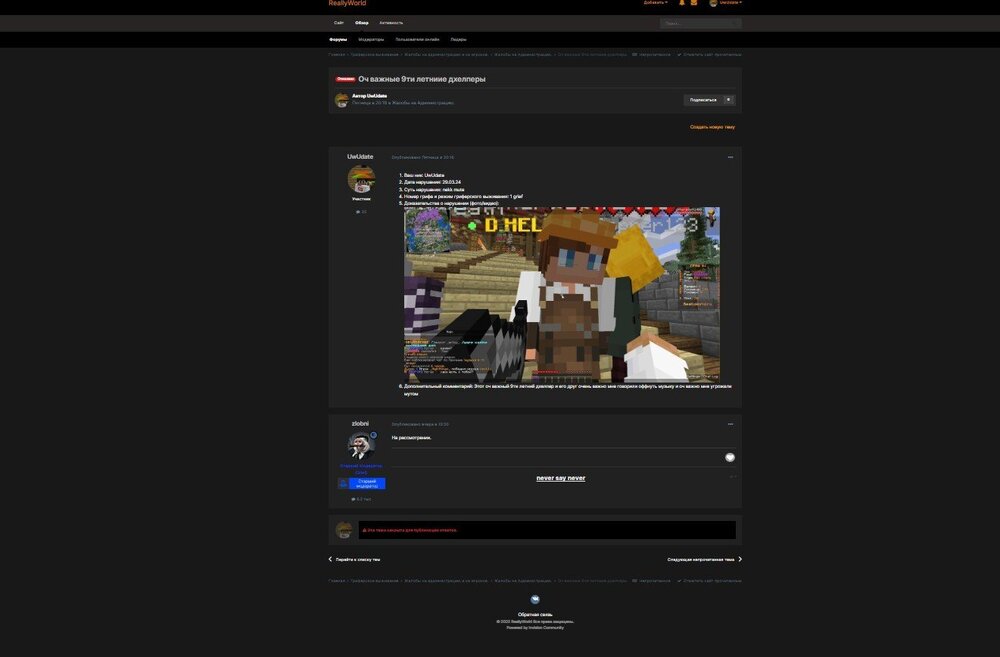The width and height of the screenshot is (1000, 657).
Task: Click zlobni post's publication date
Action: (x=420, y=424)
